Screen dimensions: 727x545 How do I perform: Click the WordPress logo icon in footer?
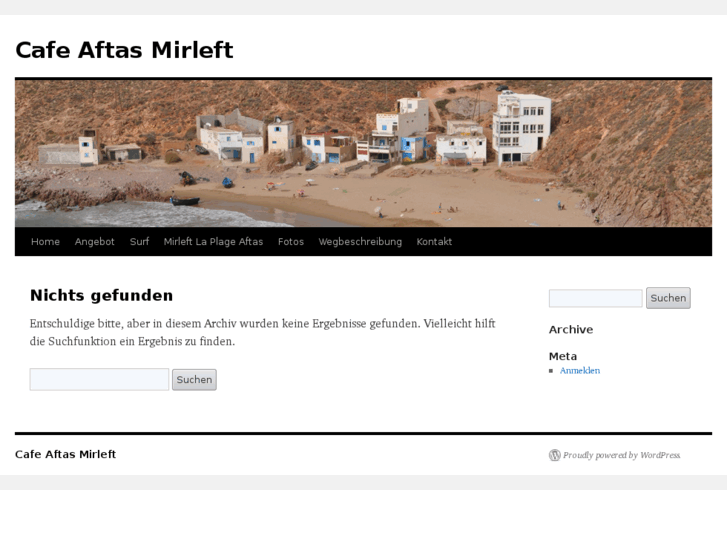click(x=555, y=455)
